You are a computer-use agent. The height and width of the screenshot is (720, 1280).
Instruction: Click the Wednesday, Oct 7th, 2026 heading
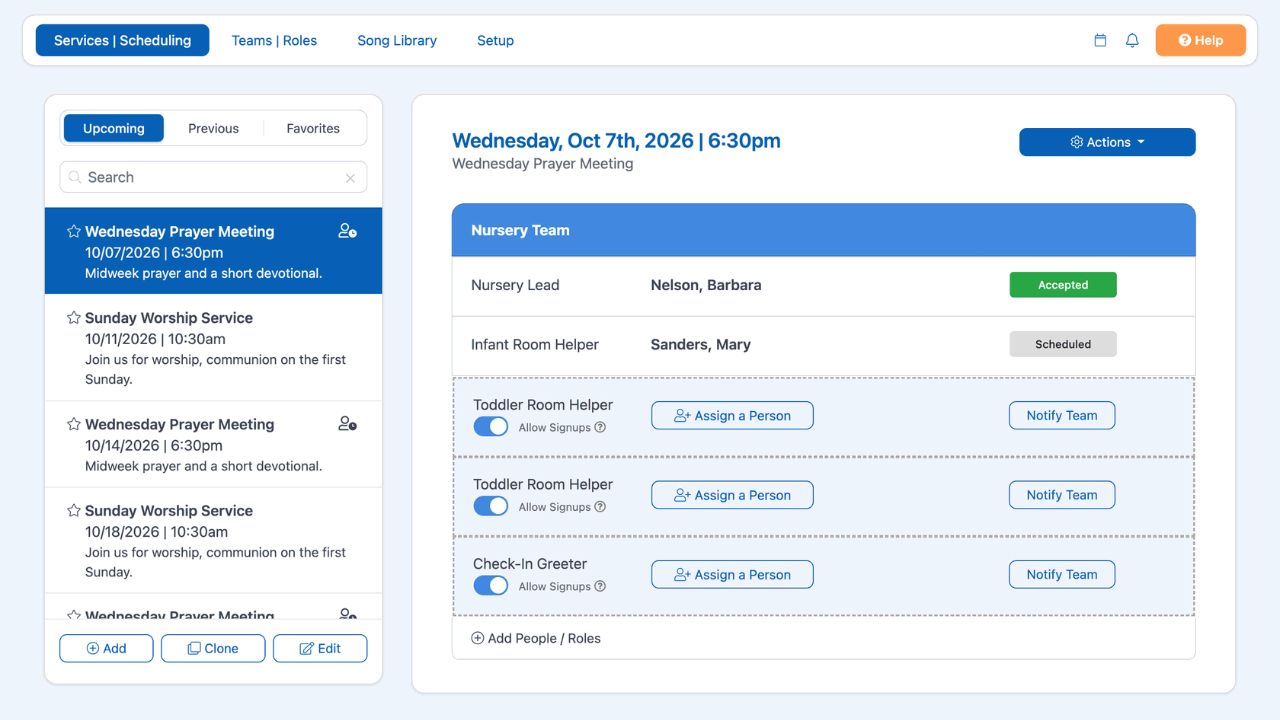(616, 141)
